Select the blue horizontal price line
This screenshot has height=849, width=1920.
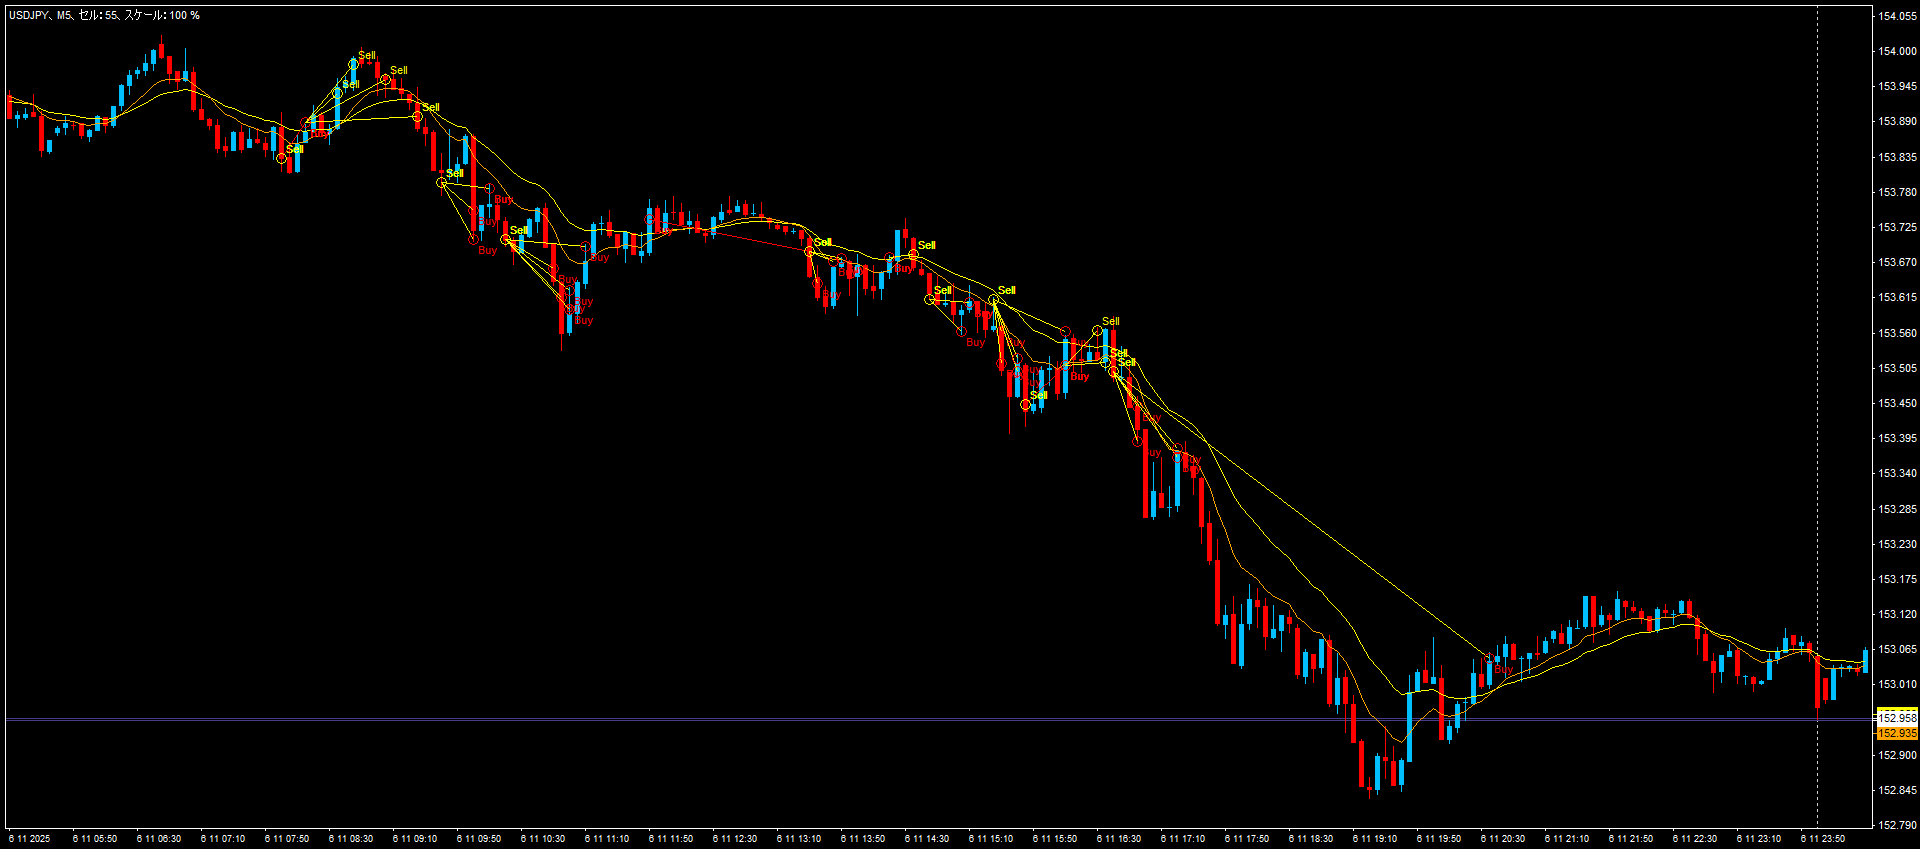[x=900, y=719]
